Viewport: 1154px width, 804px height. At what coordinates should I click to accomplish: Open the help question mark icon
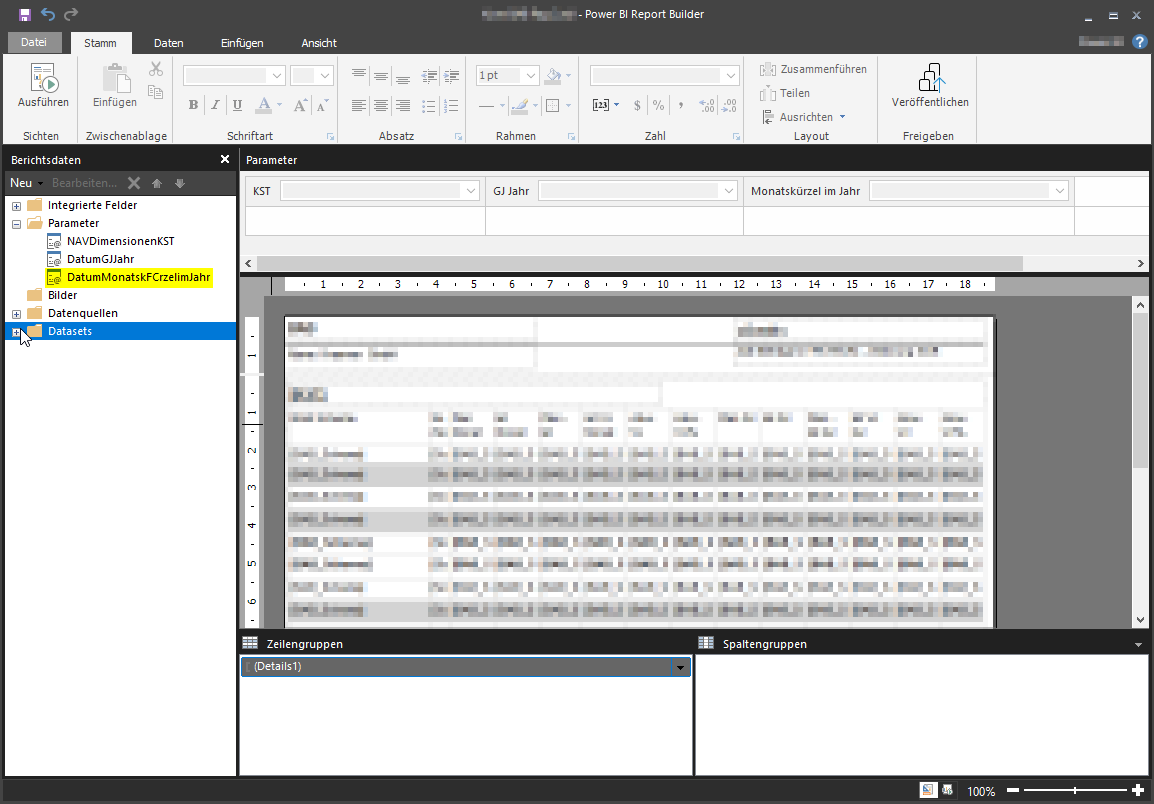[1139, 42]
